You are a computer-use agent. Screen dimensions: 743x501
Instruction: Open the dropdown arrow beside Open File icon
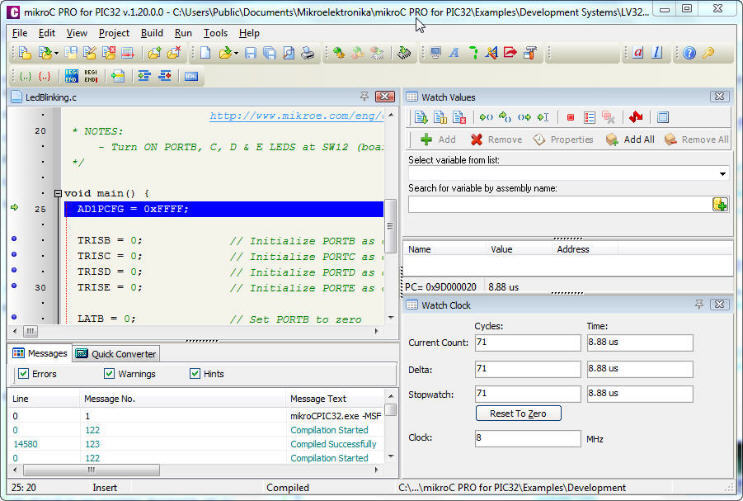click(x=236, y=53)
